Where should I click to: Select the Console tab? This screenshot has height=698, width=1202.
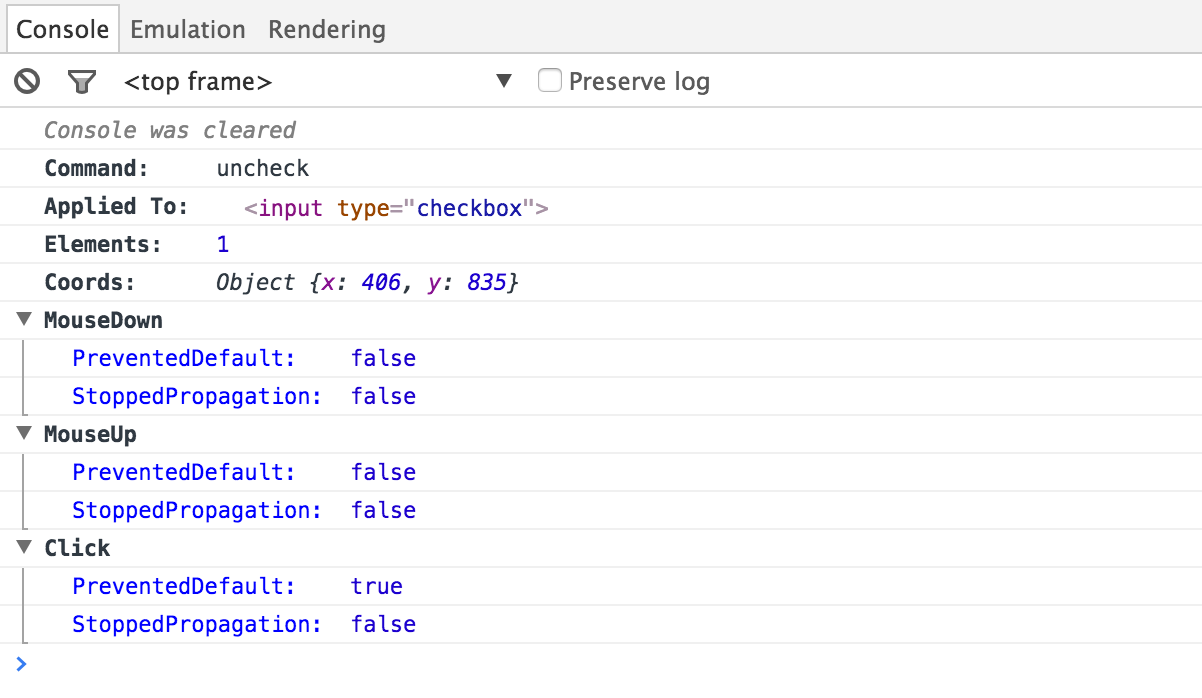(x=62, y=29)
